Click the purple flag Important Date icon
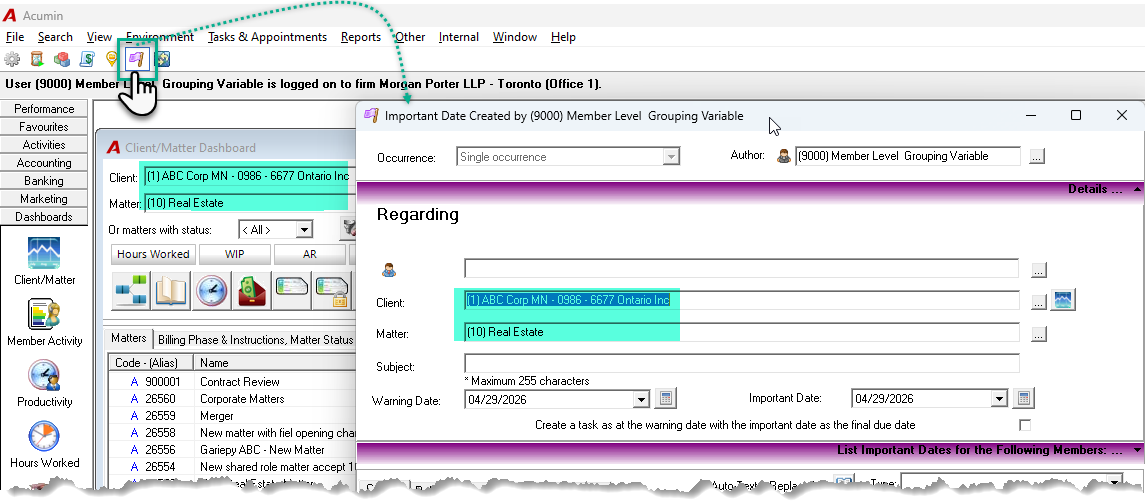The height and width of the screenshot is (502, 1145). 136,59
